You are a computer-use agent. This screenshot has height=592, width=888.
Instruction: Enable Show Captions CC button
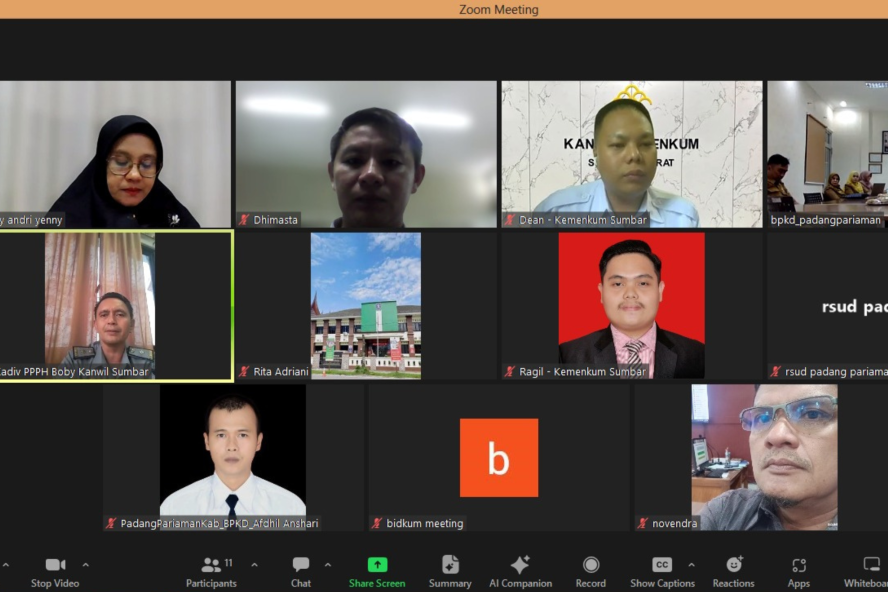point(661,565)
